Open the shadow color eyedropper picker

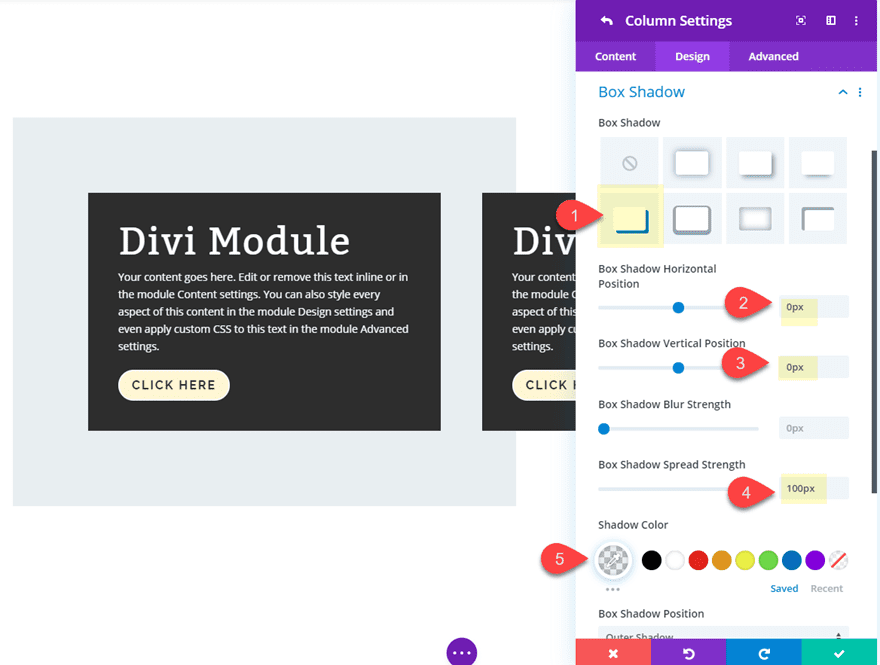(613, 559)
